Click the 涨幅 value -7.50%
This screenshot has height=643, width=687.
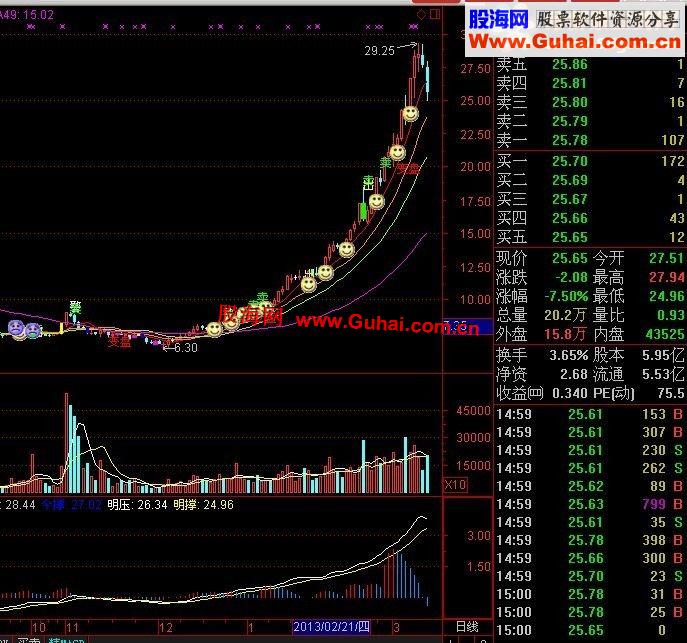[566, 296]
